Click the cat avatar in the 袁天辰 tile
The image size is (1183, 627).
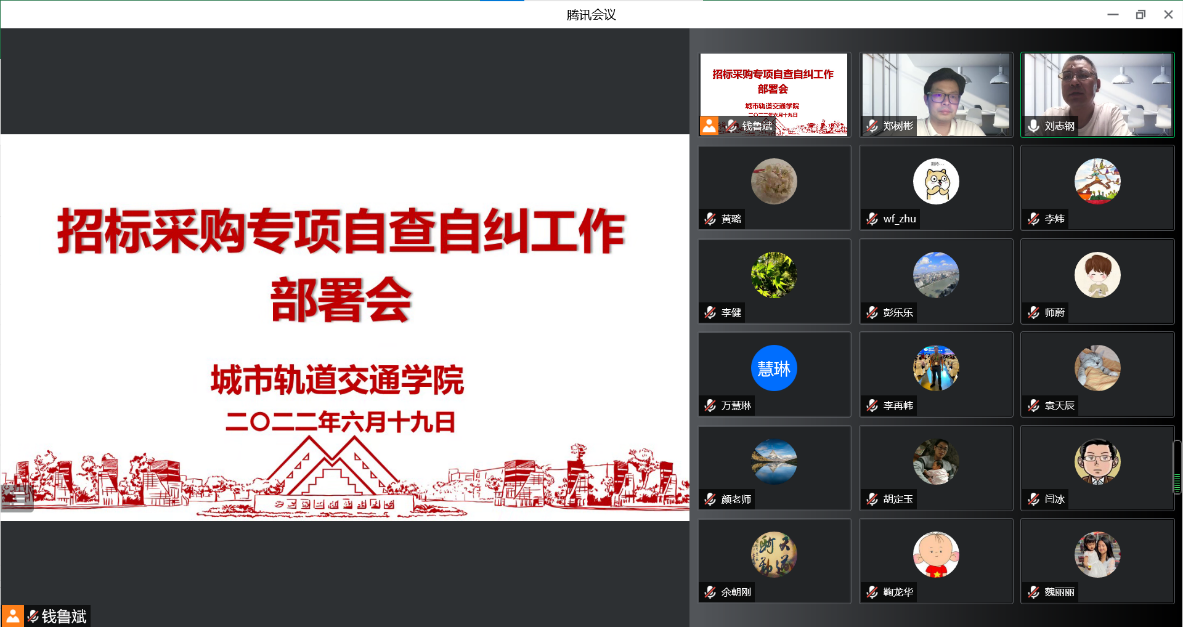[1097, 368]
